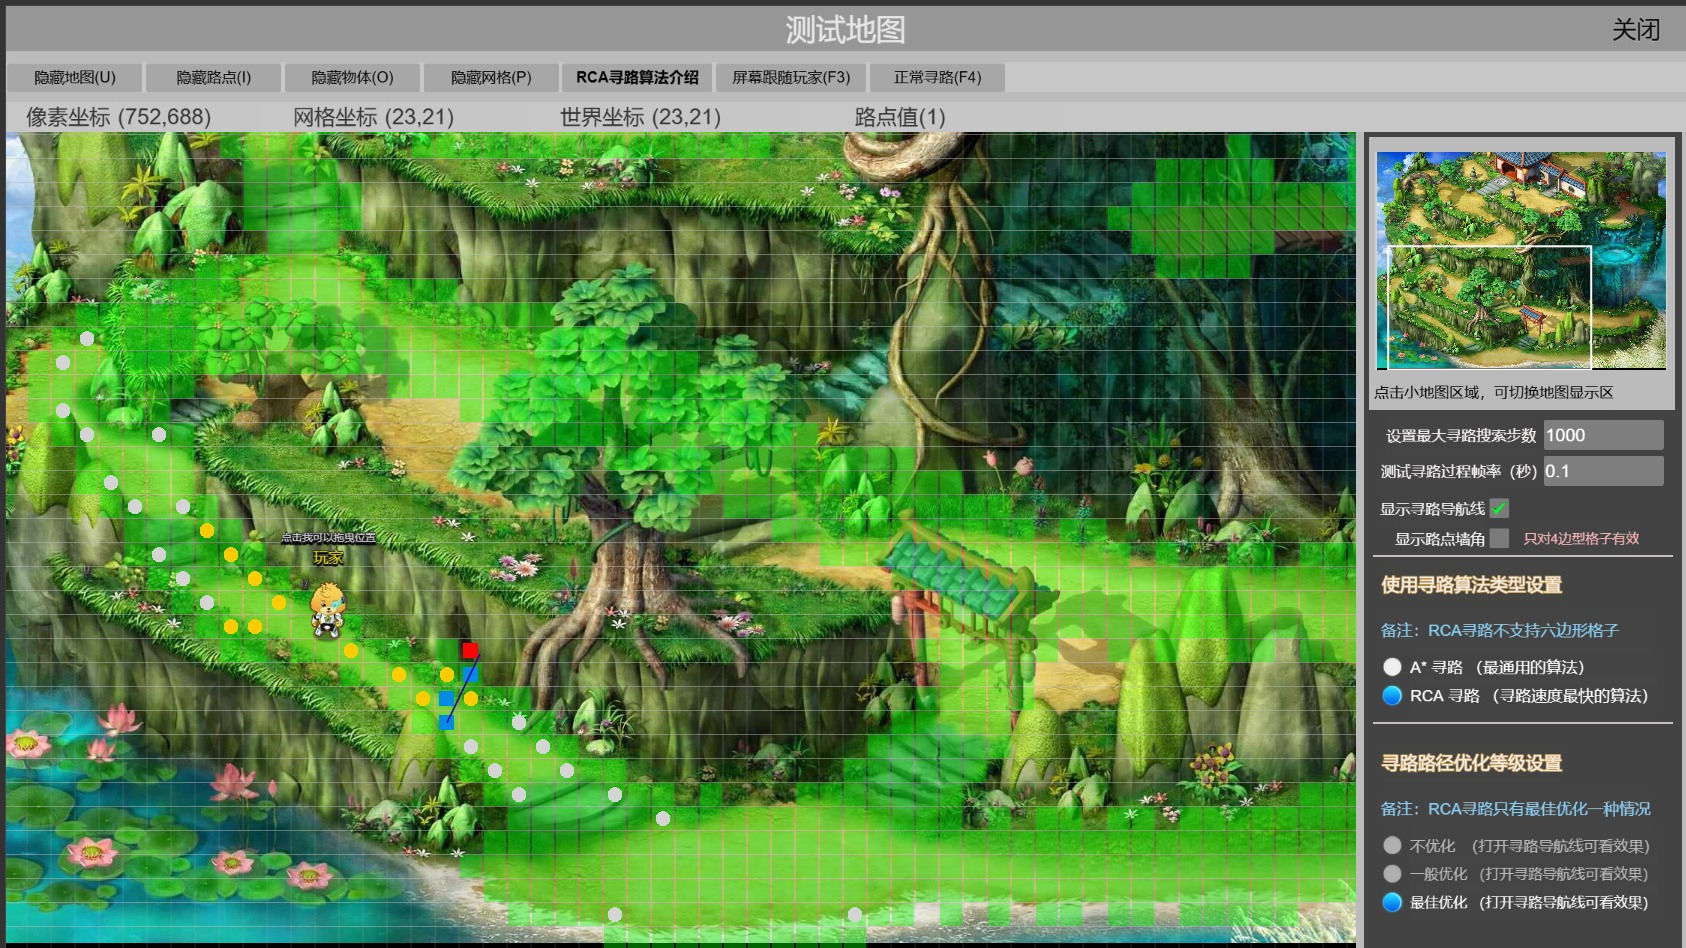Click the player character sprite on the map
This screenshot has width=1686, height=948.
(x=327, y=610)
